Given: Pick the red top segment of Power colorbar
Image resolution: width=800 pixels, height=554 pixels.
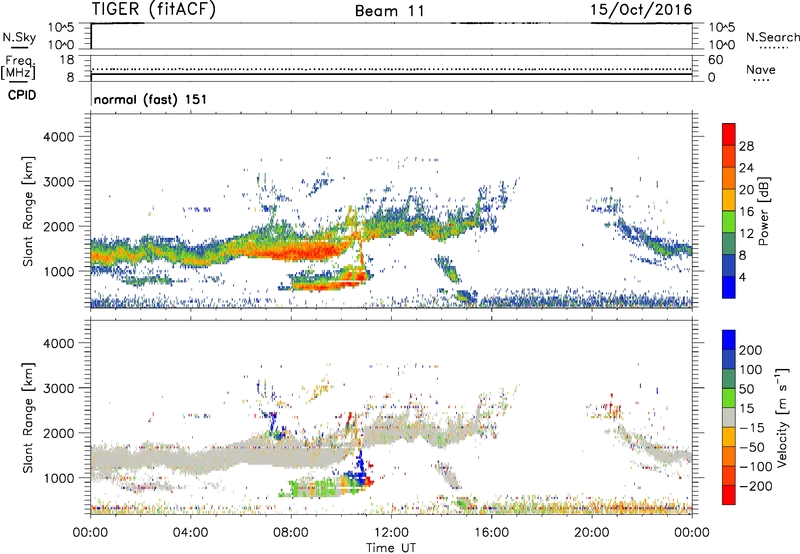Looking at the screenshot, I should [x=729, y=135].
